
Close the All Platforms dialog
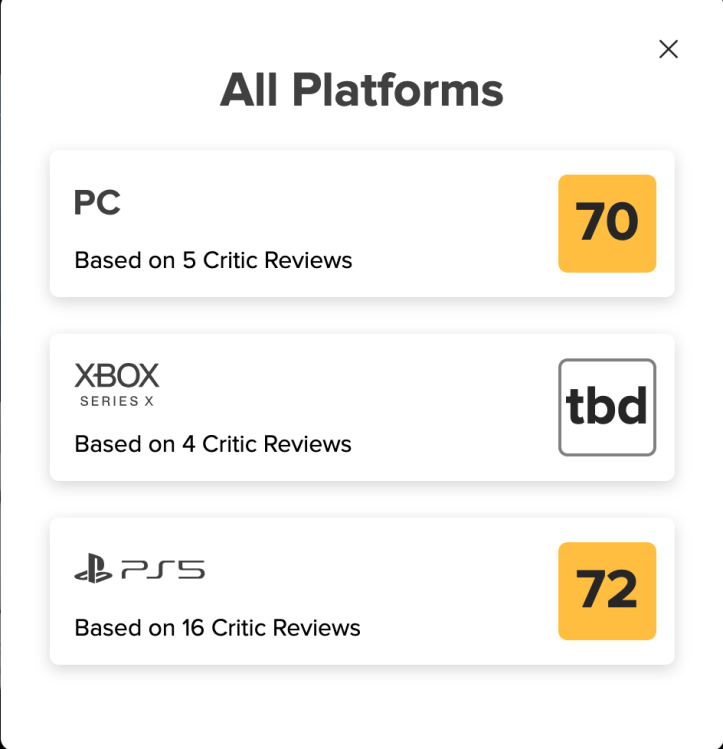pos(668,49)
